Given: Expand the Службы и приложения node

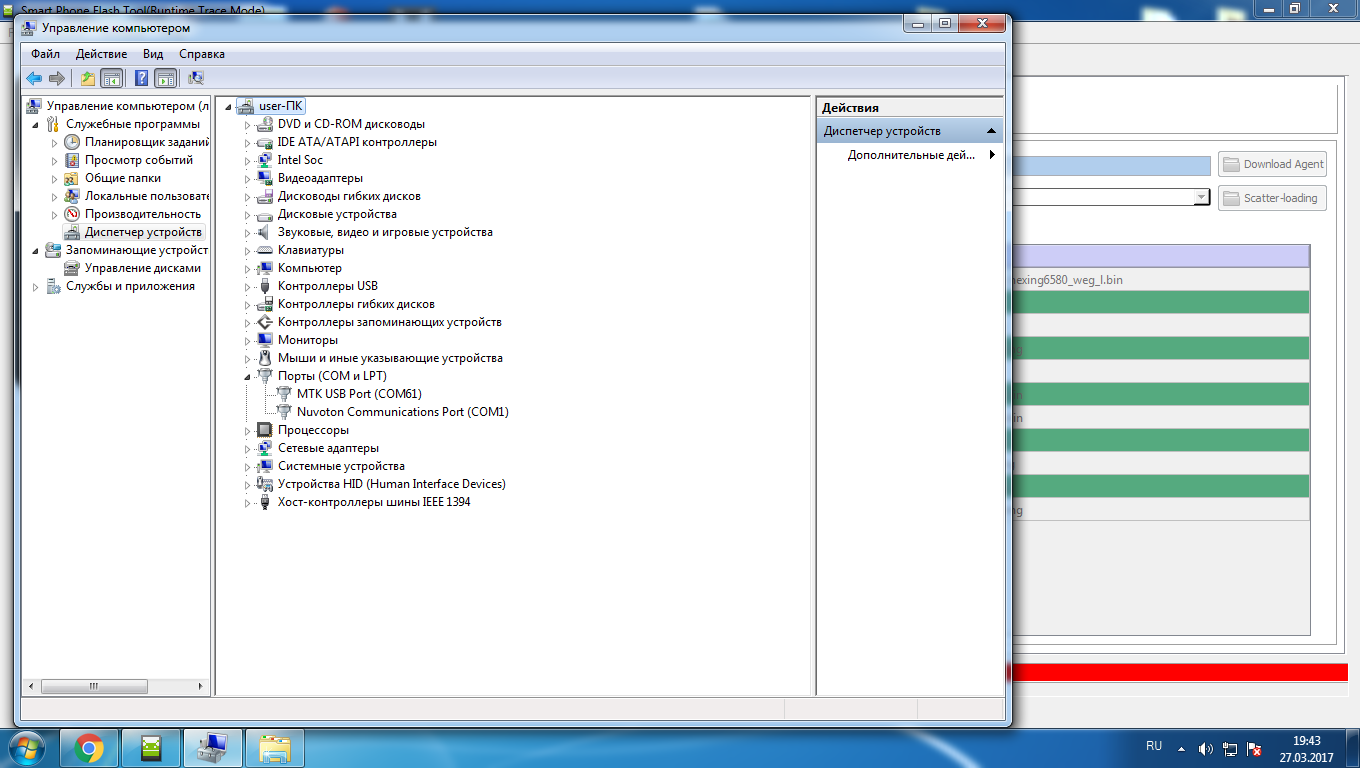Looking at the screenshot, I should pyautogui.click(x=37, y=287).
